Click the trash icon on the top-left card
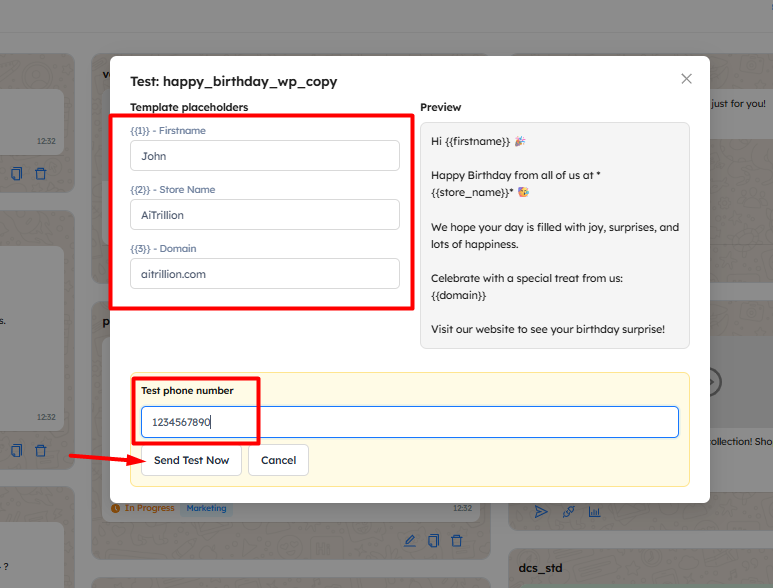 point(41,174)
